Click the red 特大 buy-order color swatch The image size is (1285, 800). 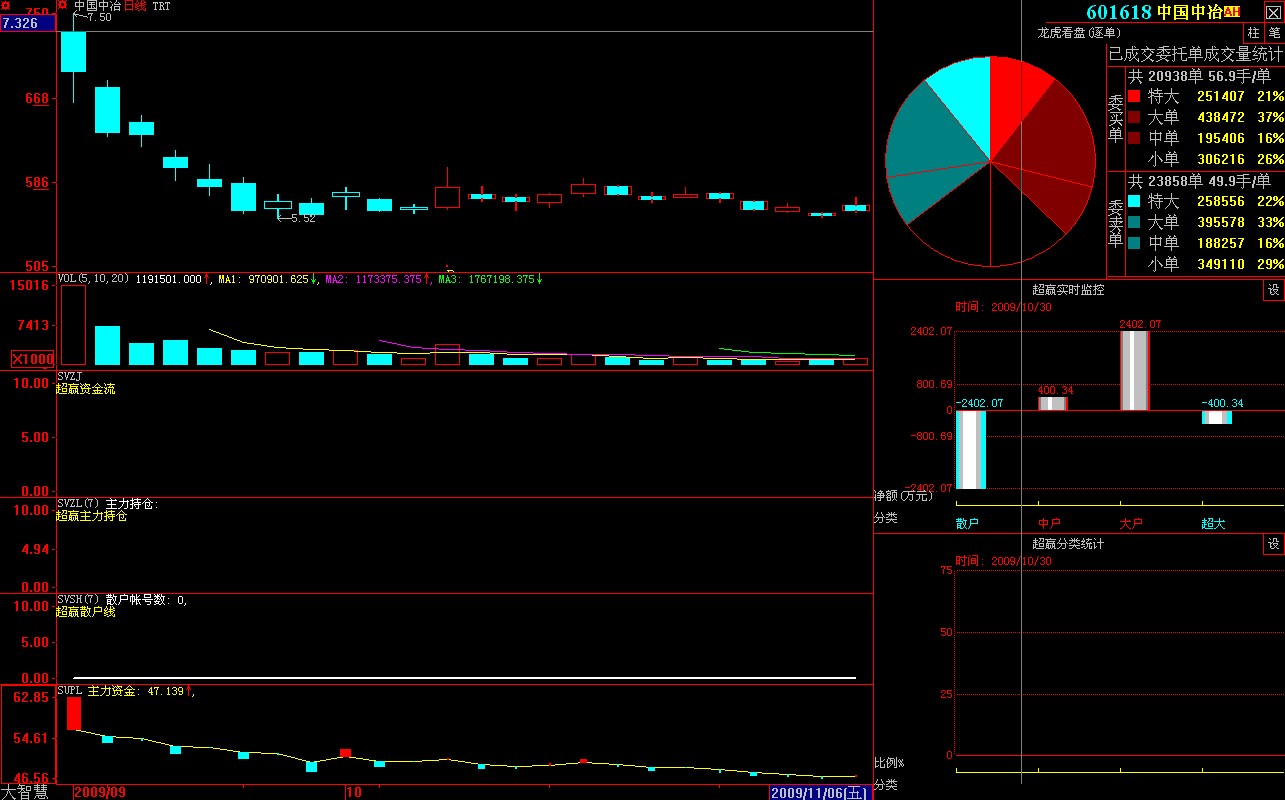click(x=1134, y=97)
